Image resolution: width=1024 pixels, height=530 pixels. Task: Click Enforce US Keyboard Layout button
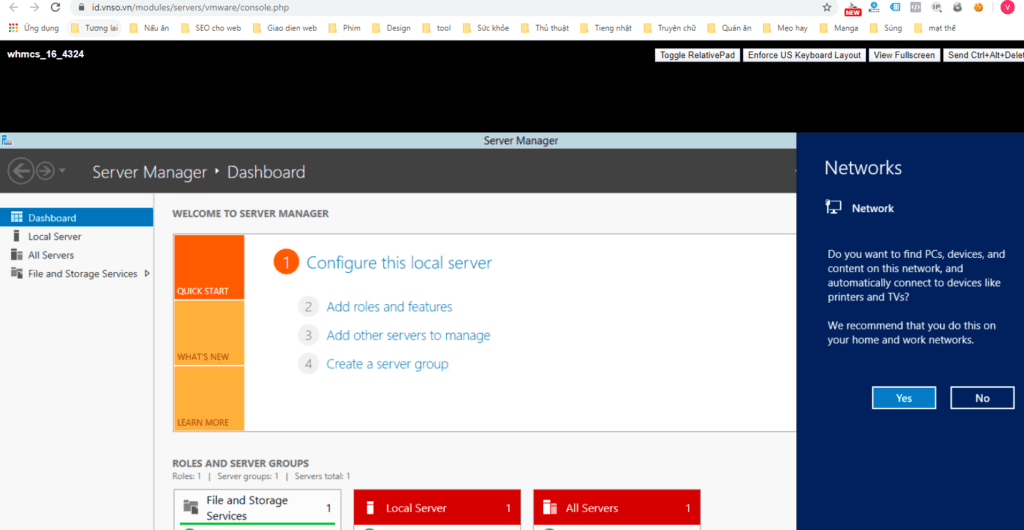[805, 55]
